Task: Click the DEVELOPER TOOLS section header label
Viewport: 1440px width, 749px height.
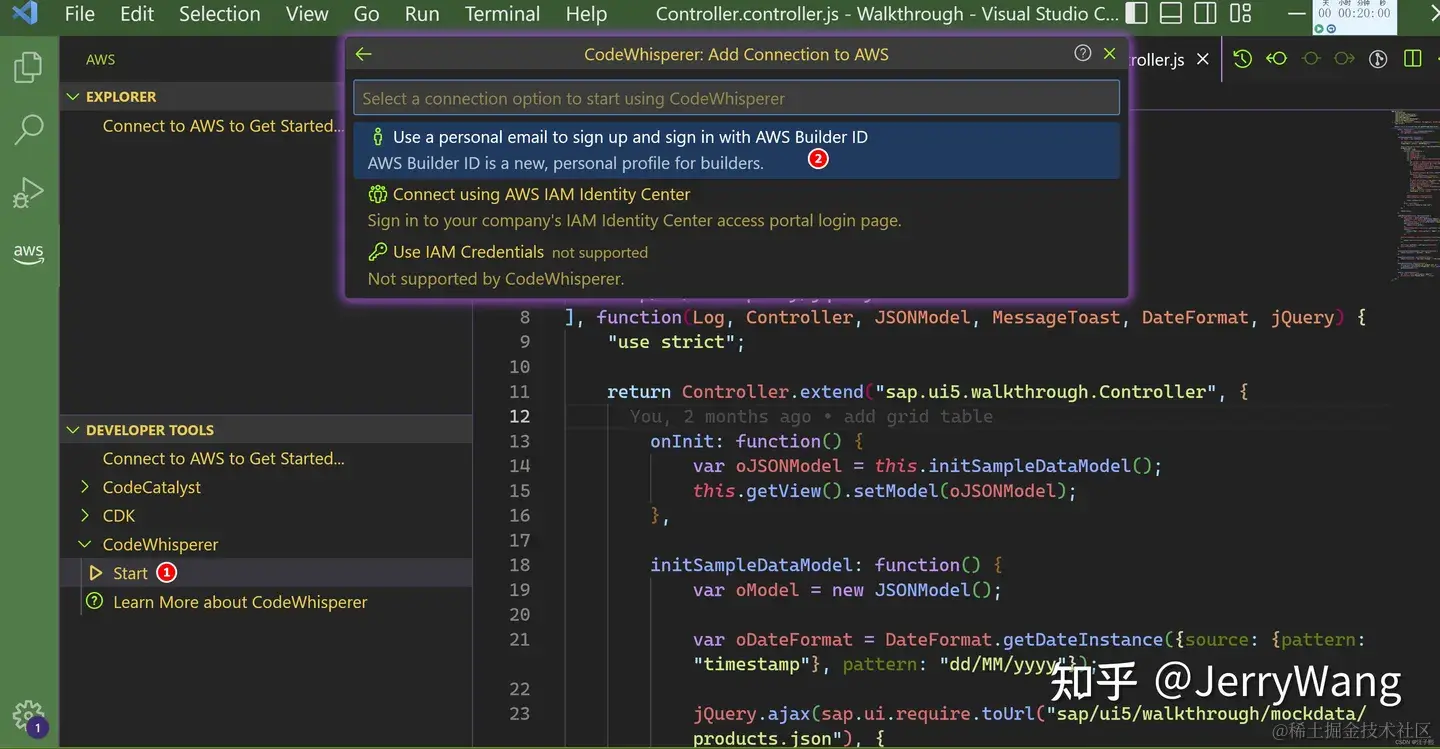Action: coord(150,430)
